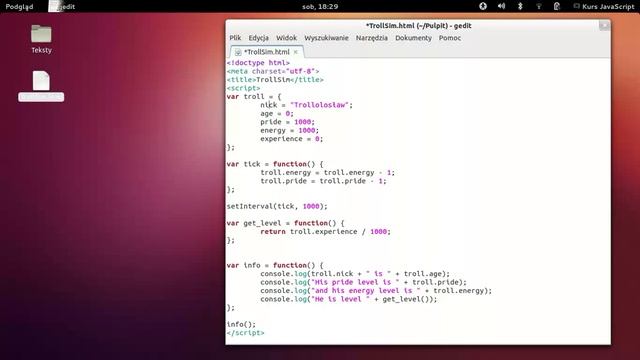Viewport: 640px width, 360px height.
Task: Click the 'var info = function() {' line
Action: click(x=275, y=265)
